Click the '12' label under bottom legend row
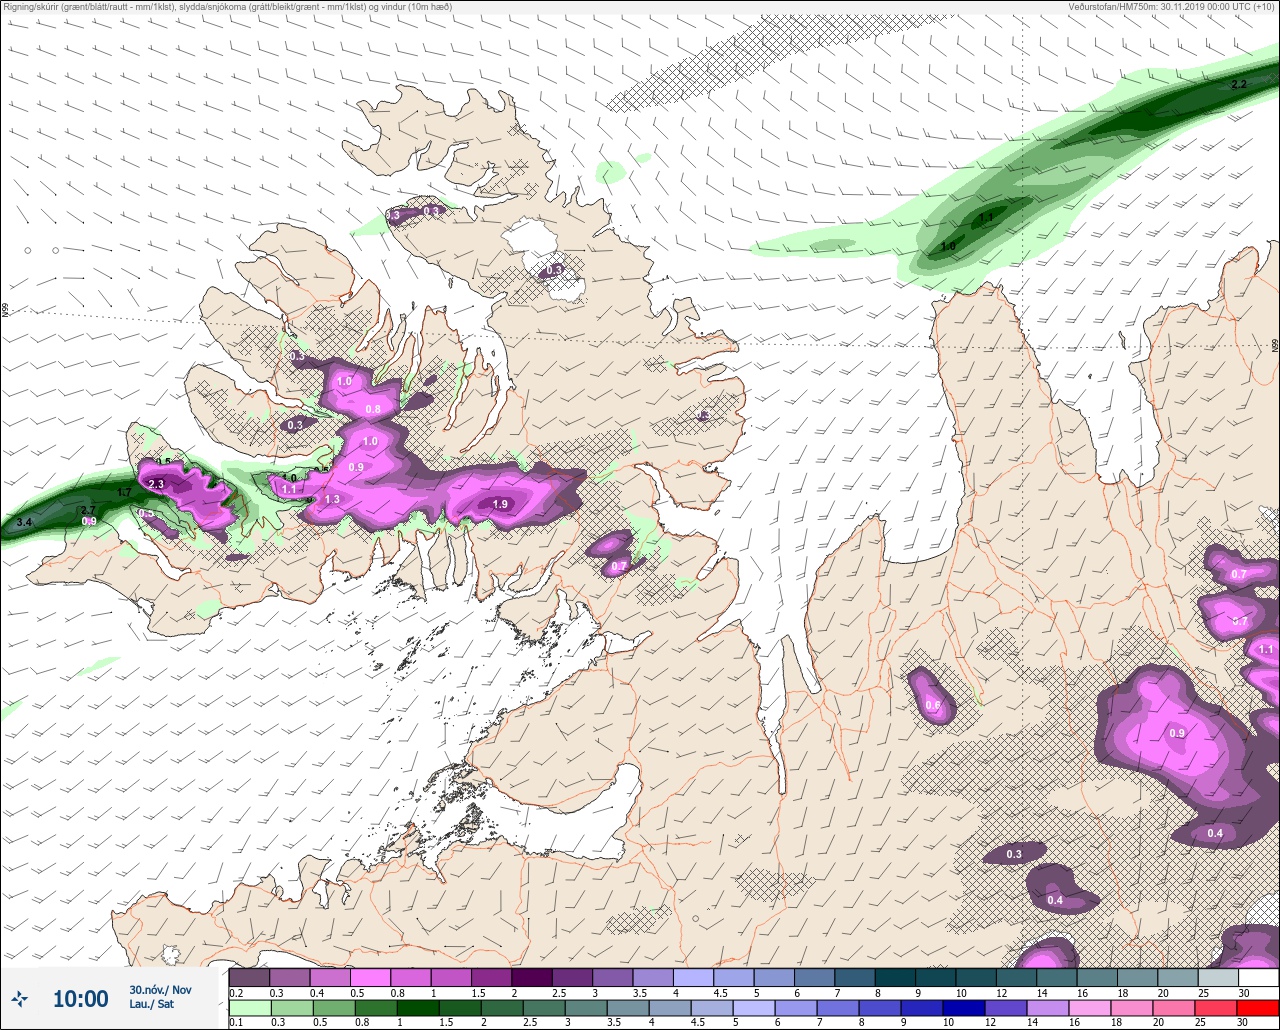 (990, 1022)
